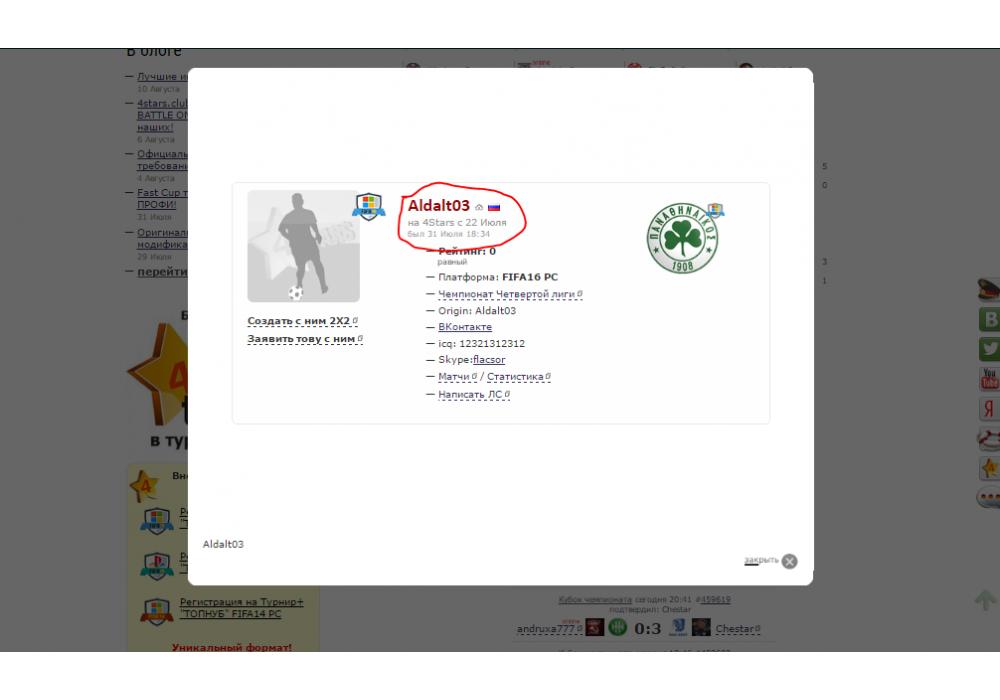
Task: Open the speech bubble chat icon
Action: point(989,498)
